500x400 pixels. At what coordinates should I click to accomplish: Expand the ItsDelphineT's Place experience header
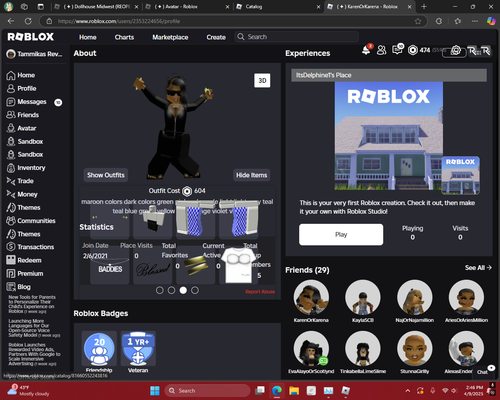click(389, 75)
